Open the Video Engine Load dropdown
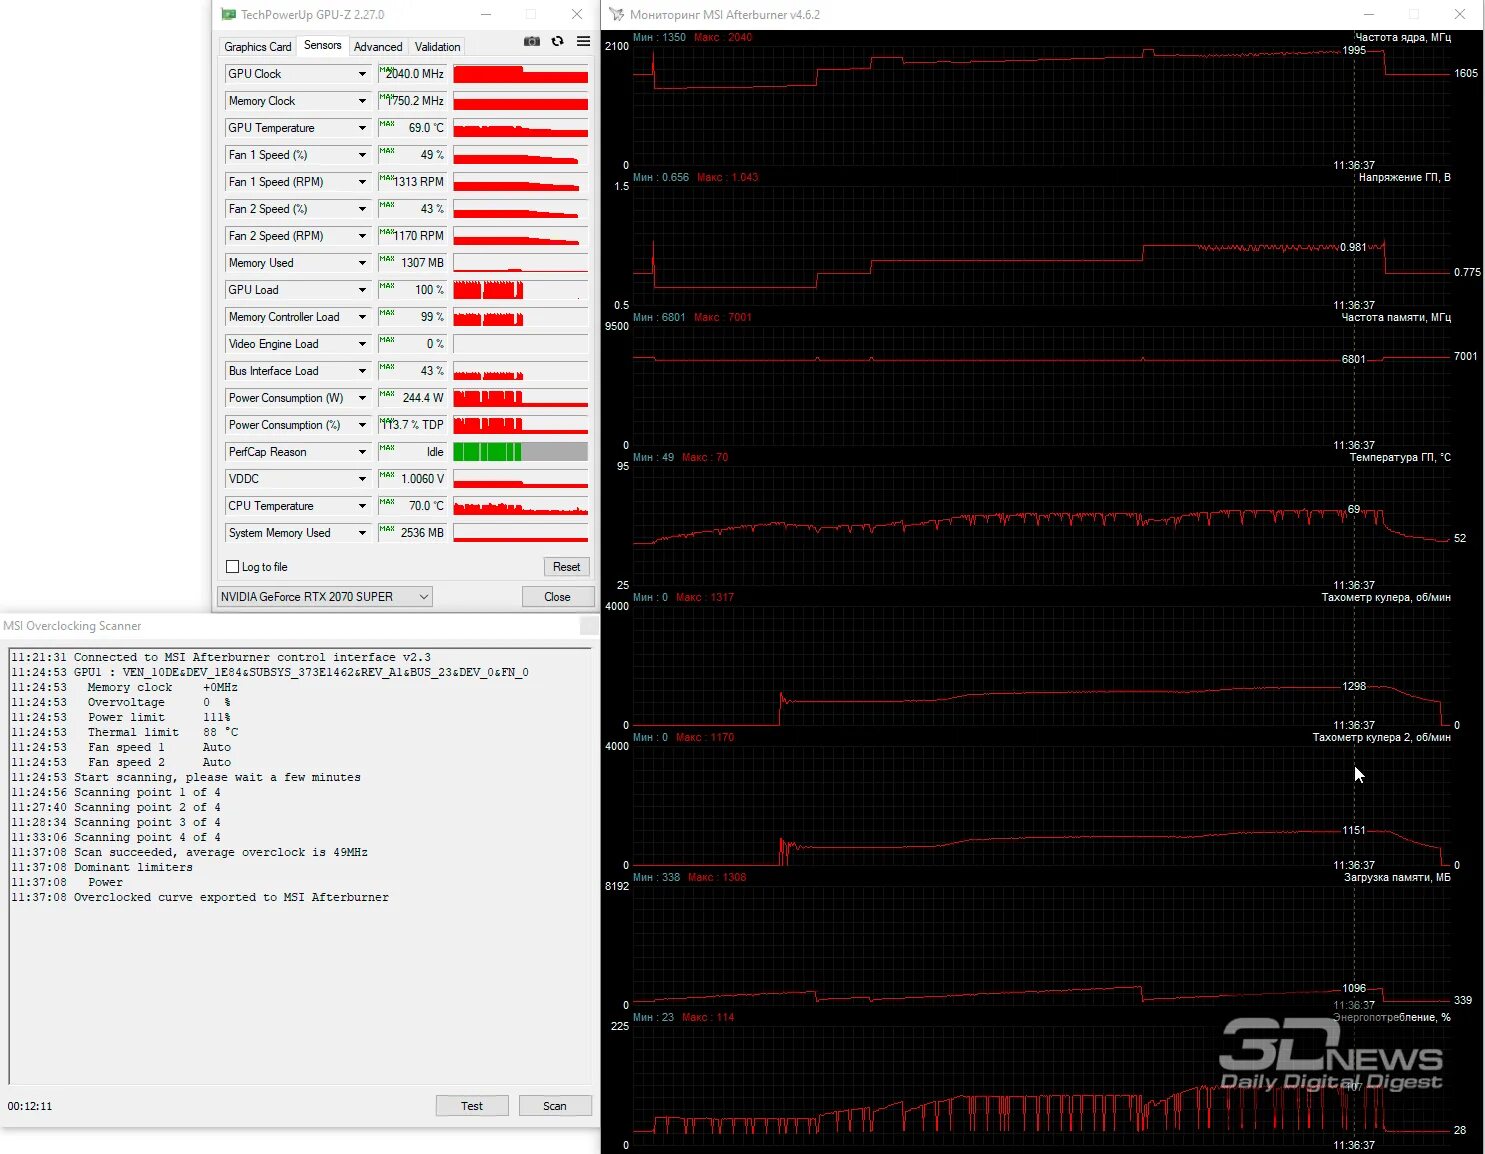This screenshot has width=1485, height=1154. pos(362,344)
